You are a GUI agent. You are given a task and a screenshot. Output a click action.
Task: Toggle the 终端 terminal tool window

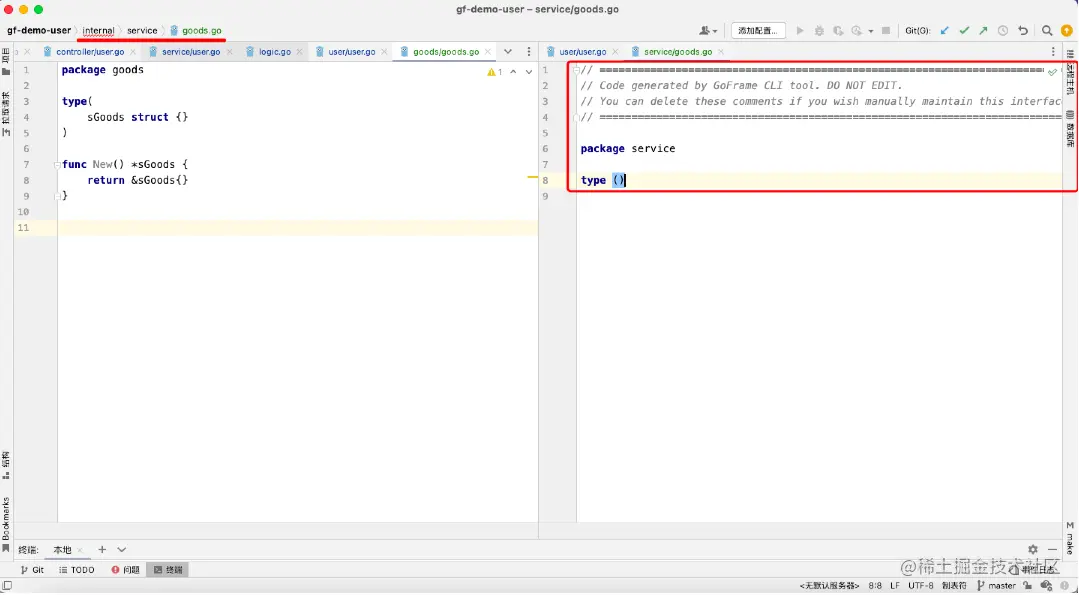point(168,570)
